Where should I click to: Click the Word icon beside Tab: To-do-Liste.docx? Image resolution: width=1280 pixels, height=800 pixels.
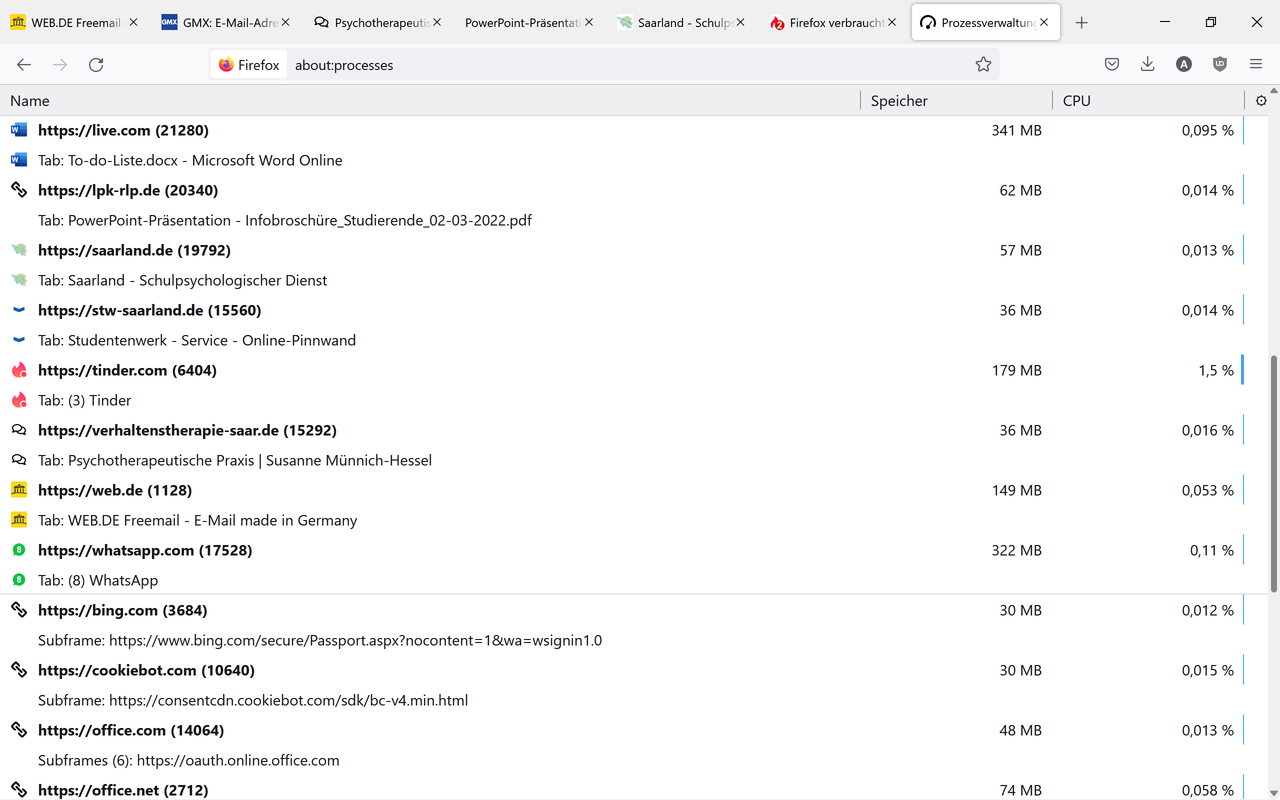tap(19, 160)
